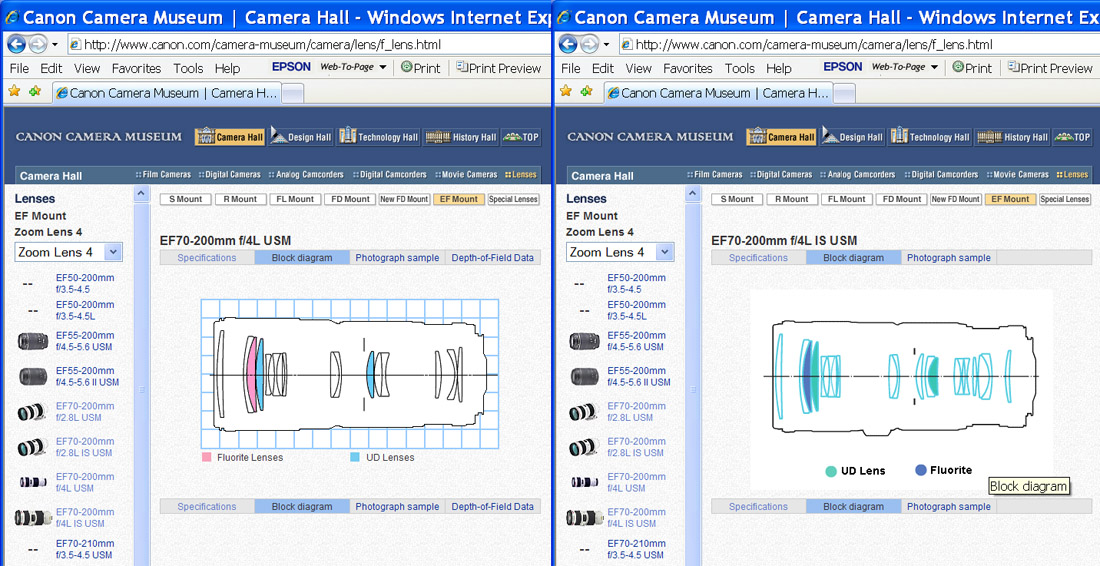The height and width of the screenshot is (566, 1100).
Task: Open the Edit menu in the right window
Action: 603,68
